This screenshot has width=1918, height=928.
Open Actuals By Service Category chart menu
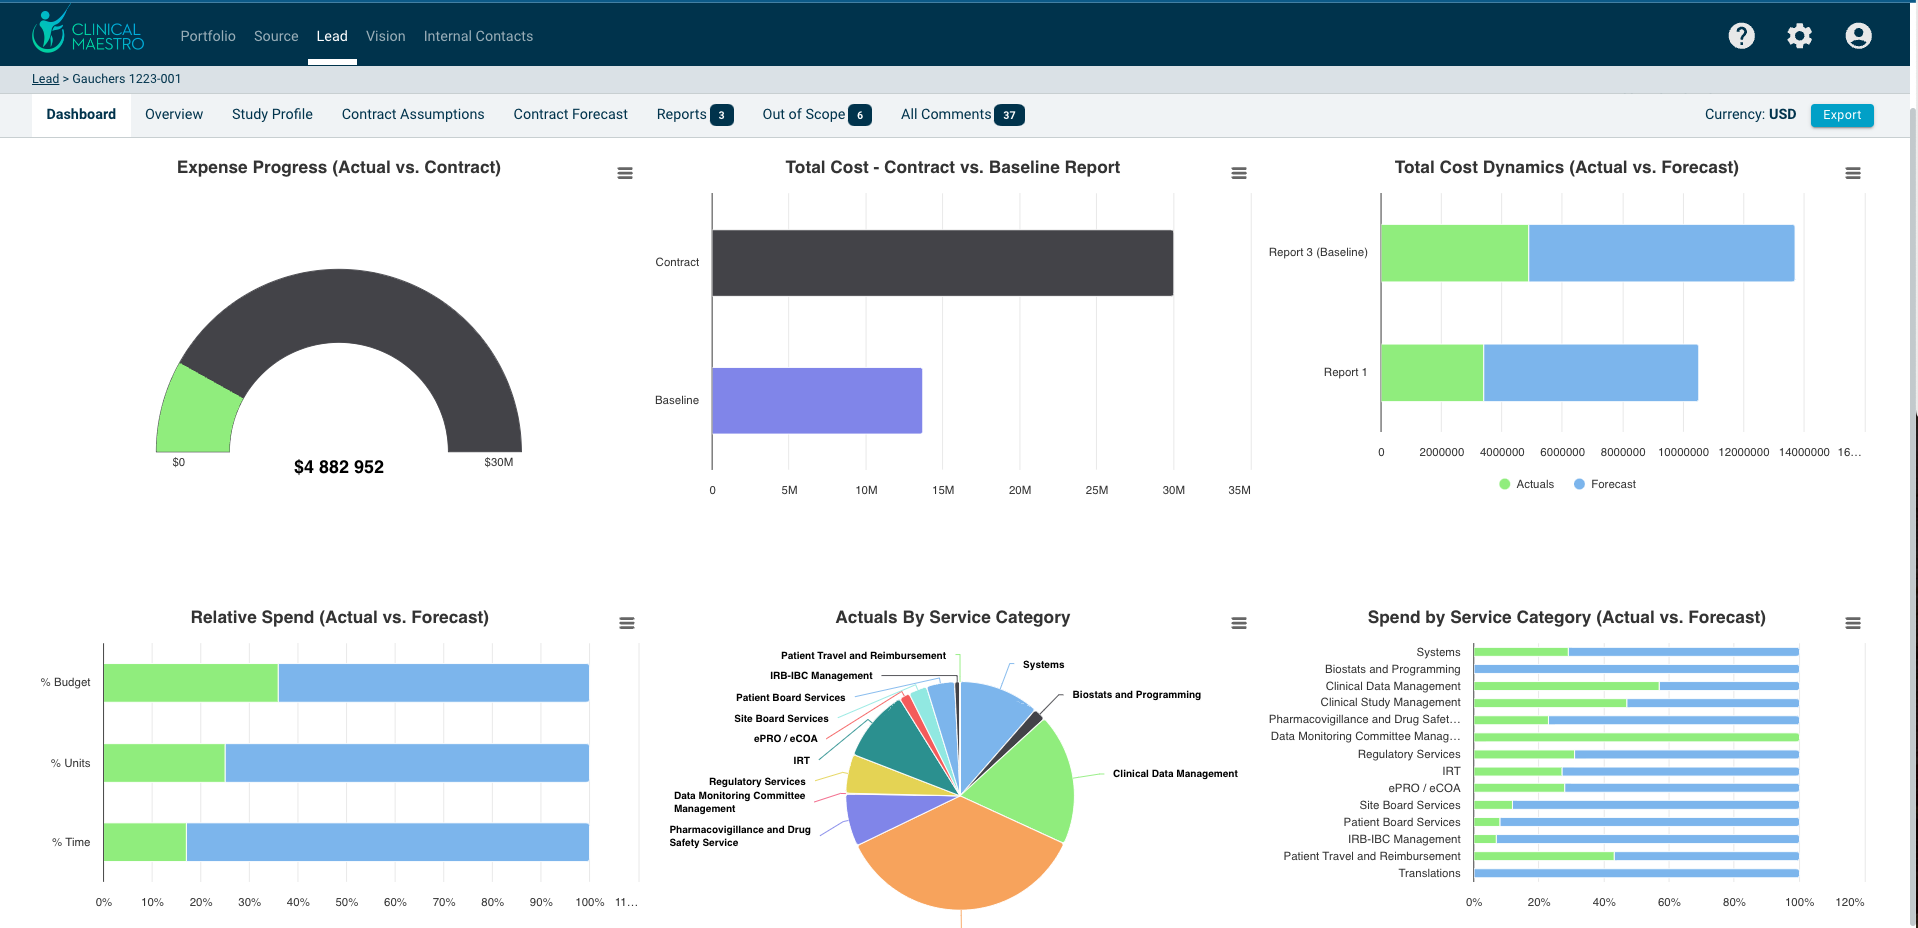[x=1238, y=623]
